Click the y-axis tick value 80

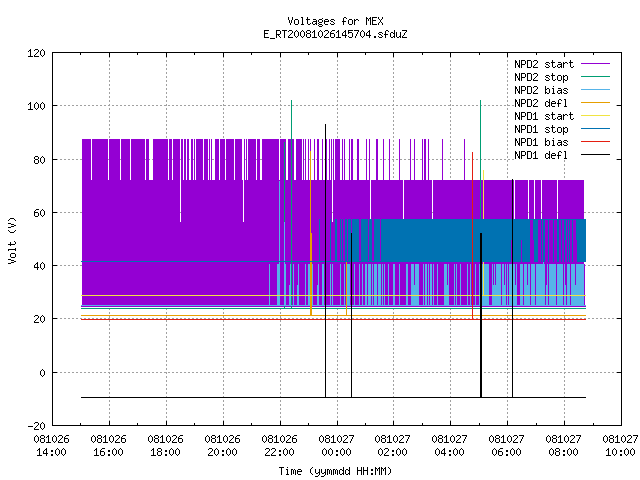(39, 160)
